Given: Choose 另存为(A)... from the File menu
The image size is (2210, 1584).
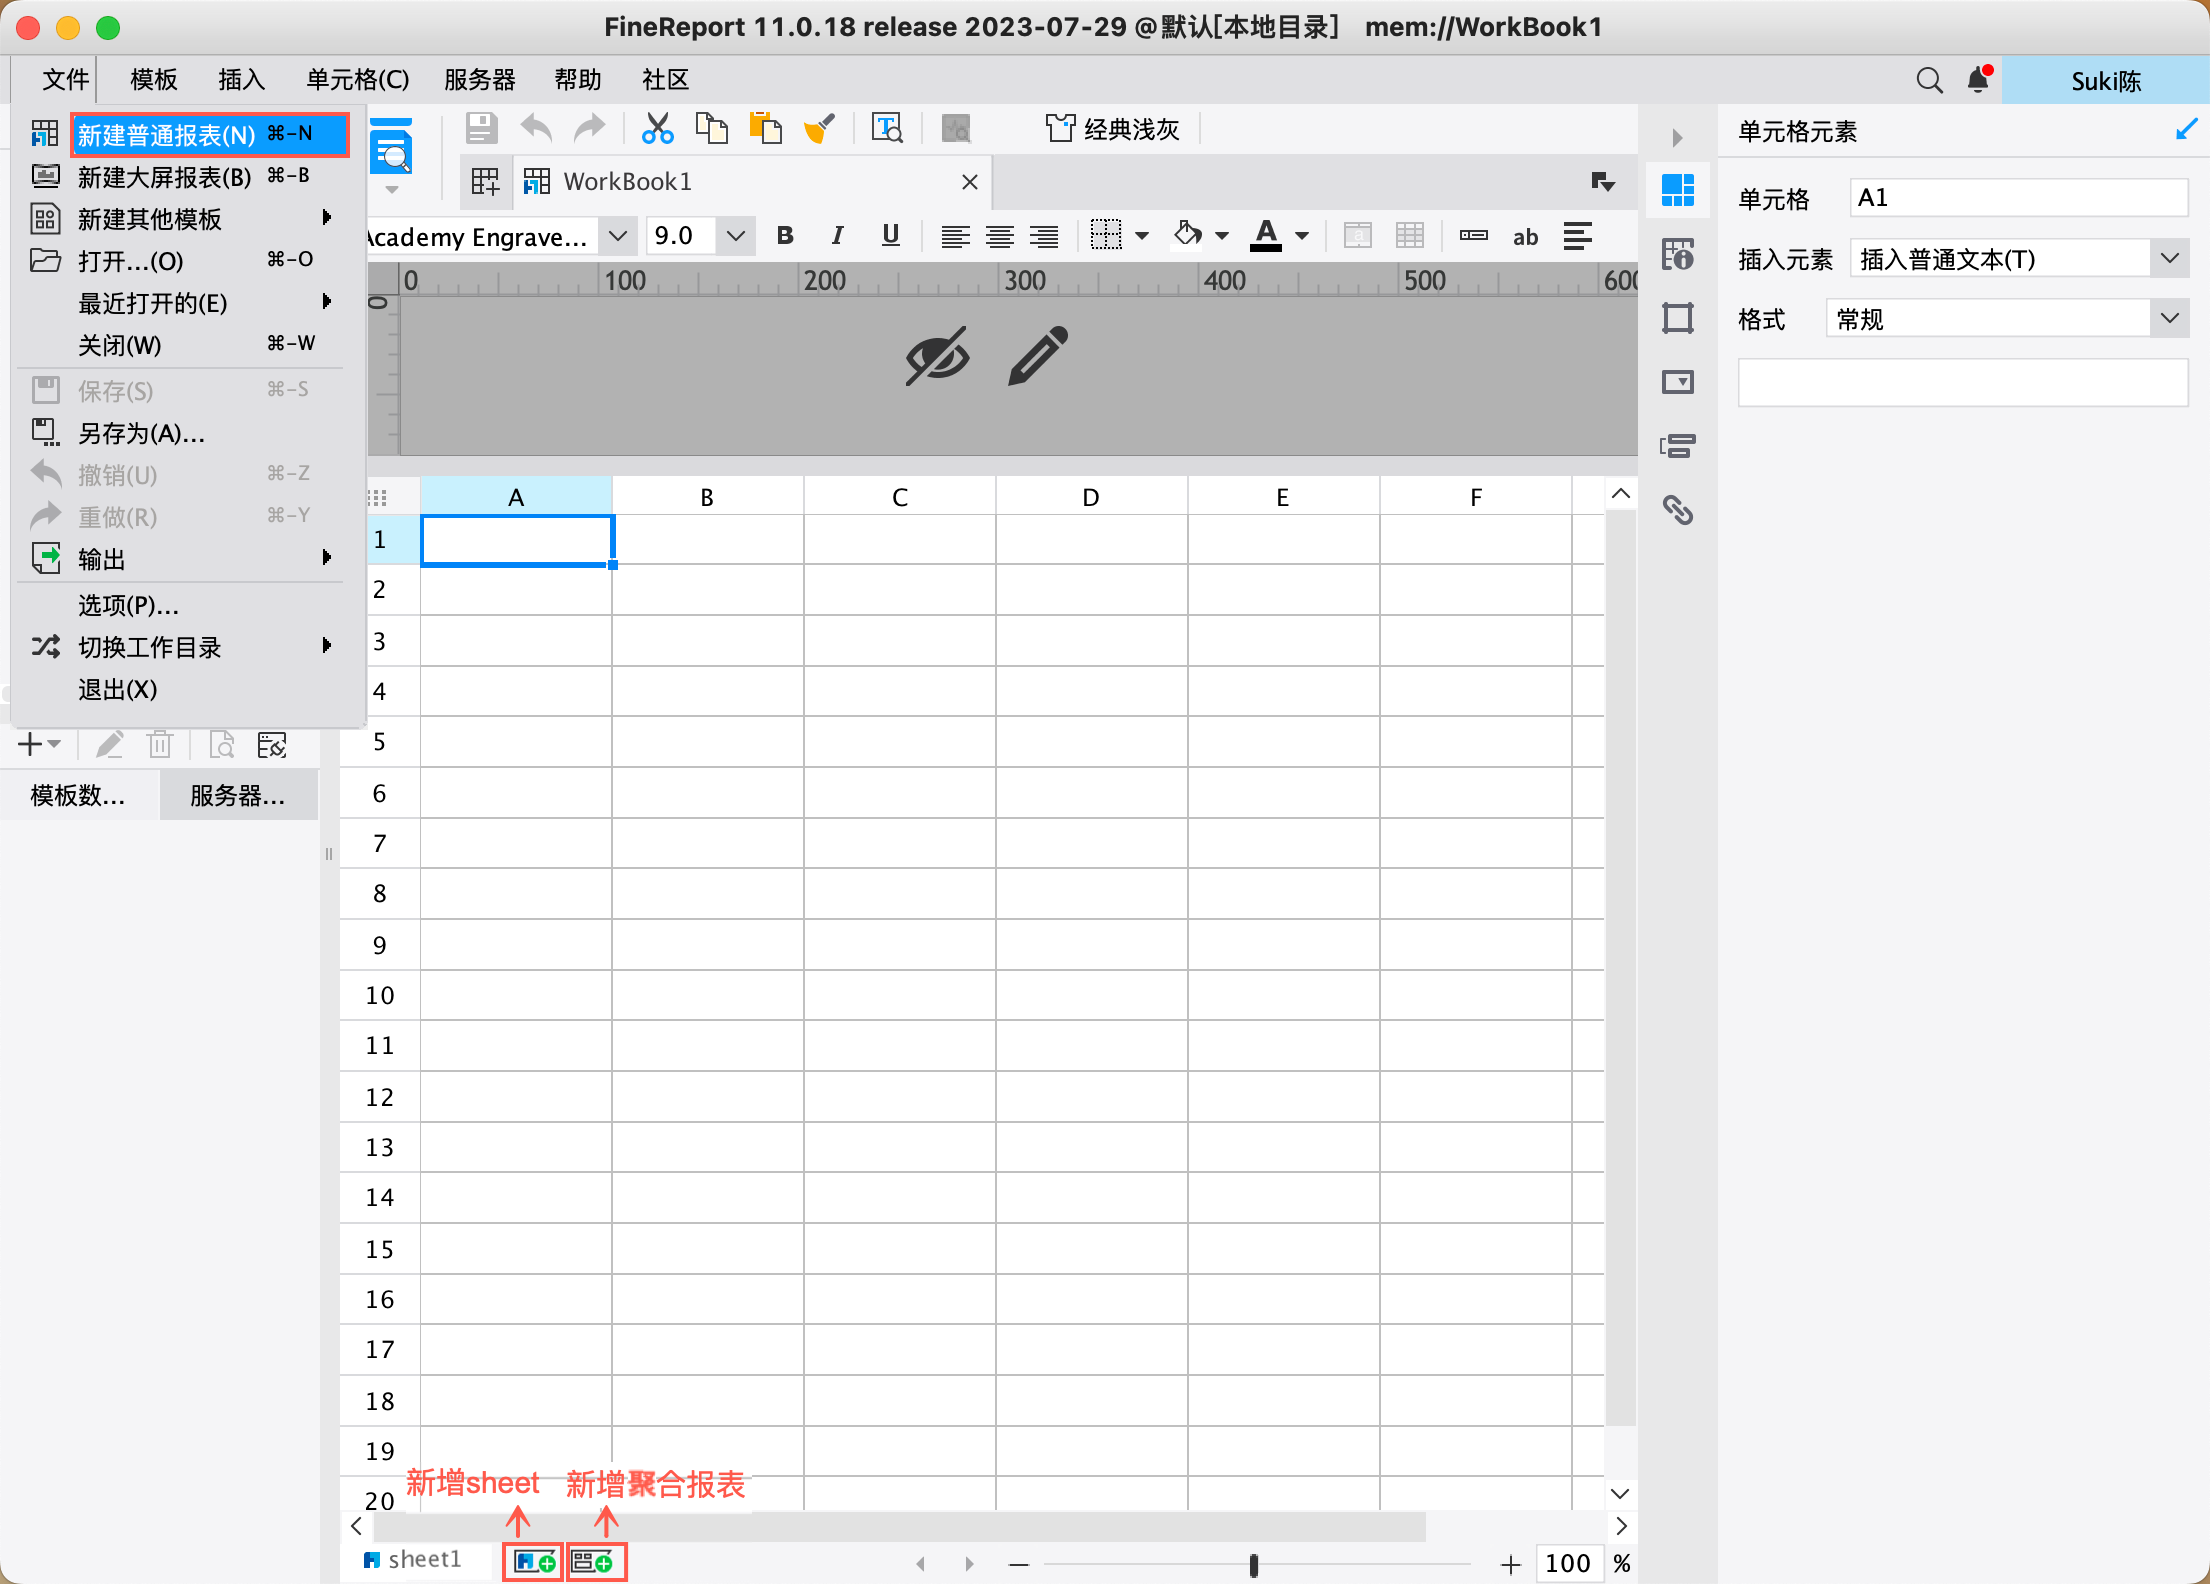Looking at the screenshot, I should tap(141, 433).
